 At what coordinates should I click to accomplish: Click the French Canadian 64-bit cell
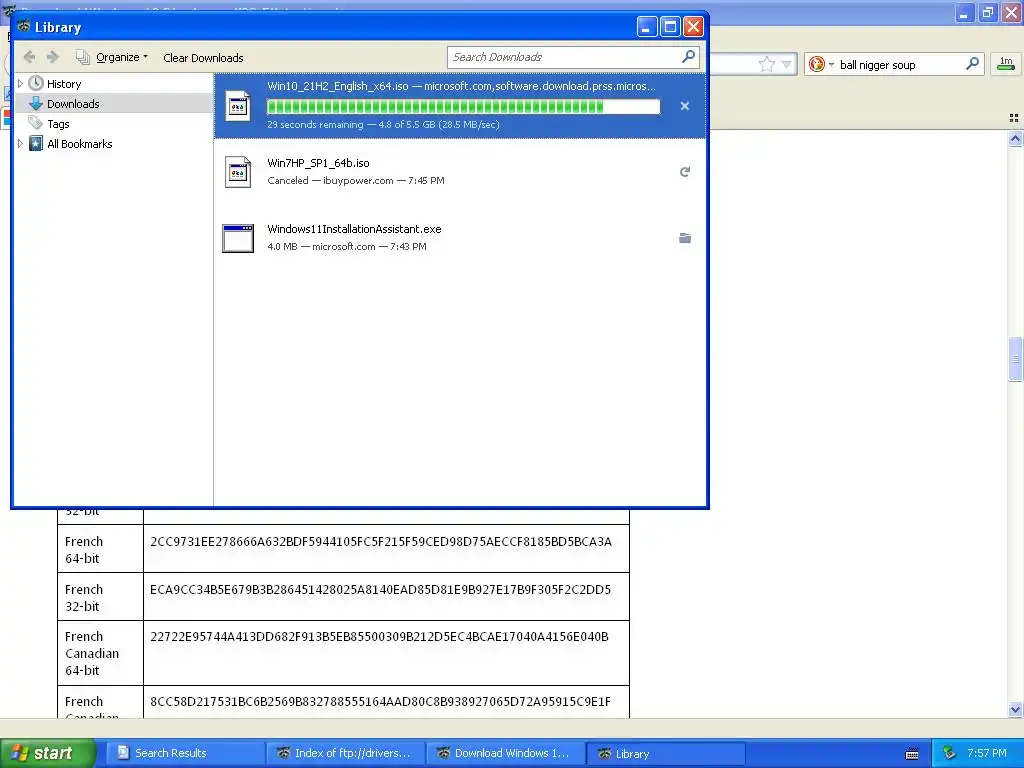pyautogui.click(x=101, y=653)
